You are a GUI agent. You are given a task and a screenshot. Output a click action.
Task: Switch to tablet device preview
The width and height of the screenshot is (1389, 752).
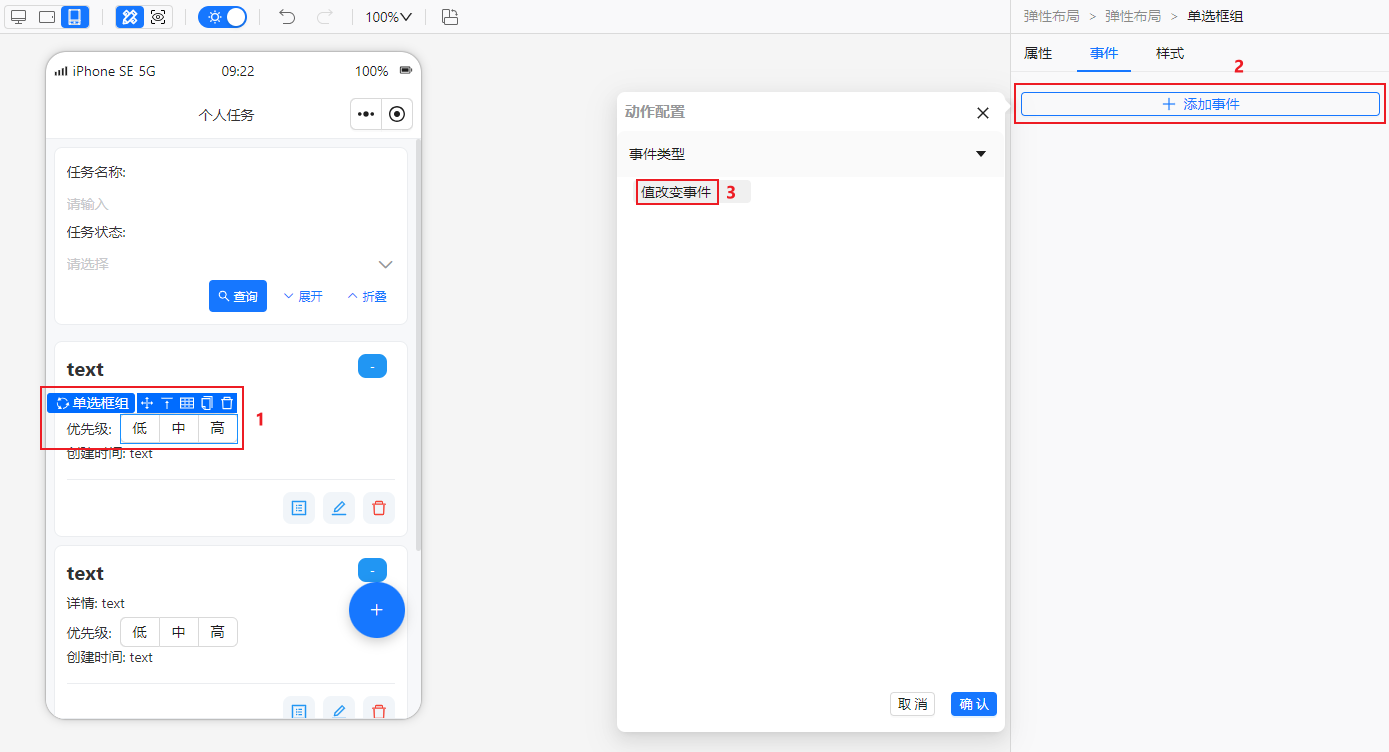(47, 17)
